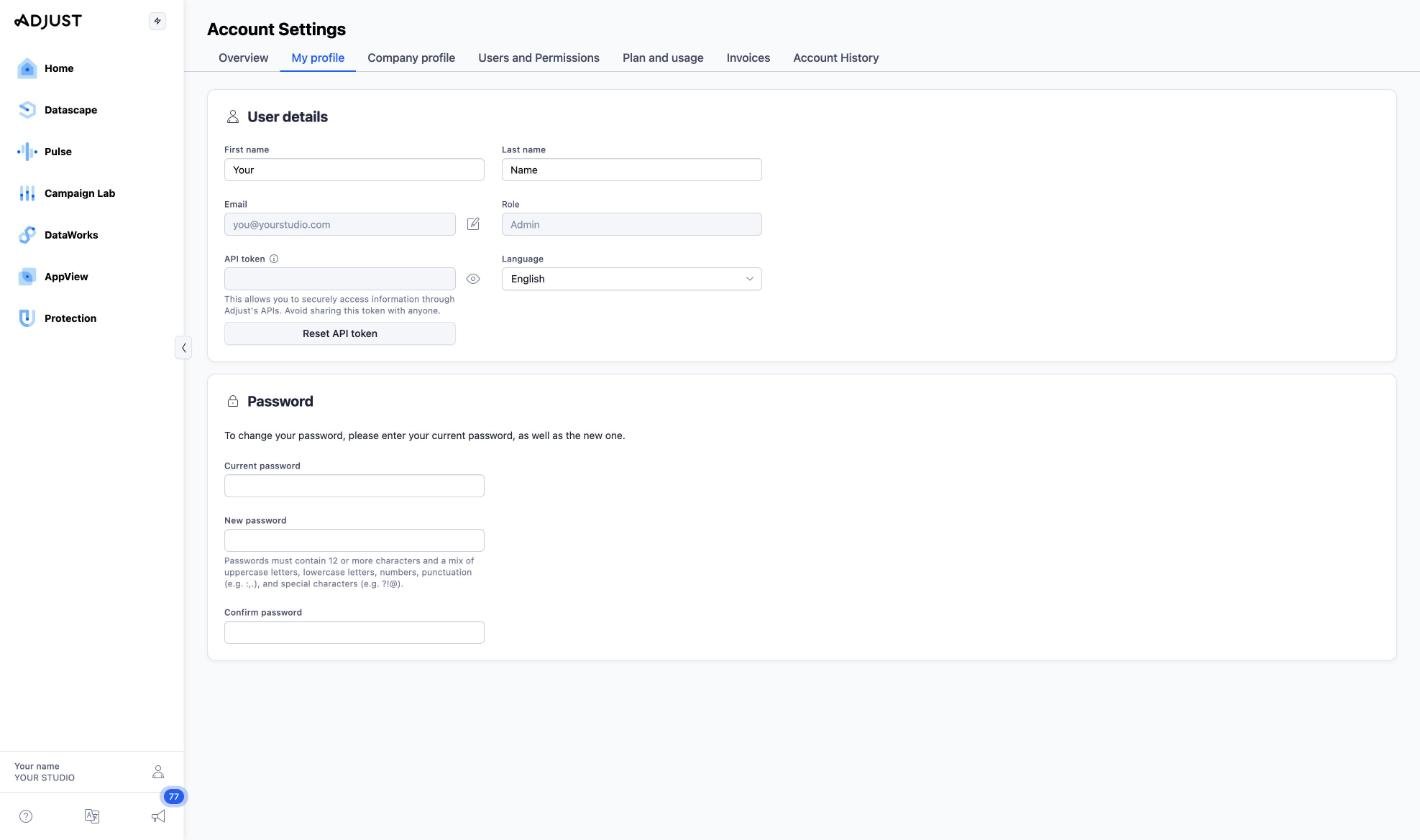Click the lightning icon beside the Adjust logo

[157, 21]
